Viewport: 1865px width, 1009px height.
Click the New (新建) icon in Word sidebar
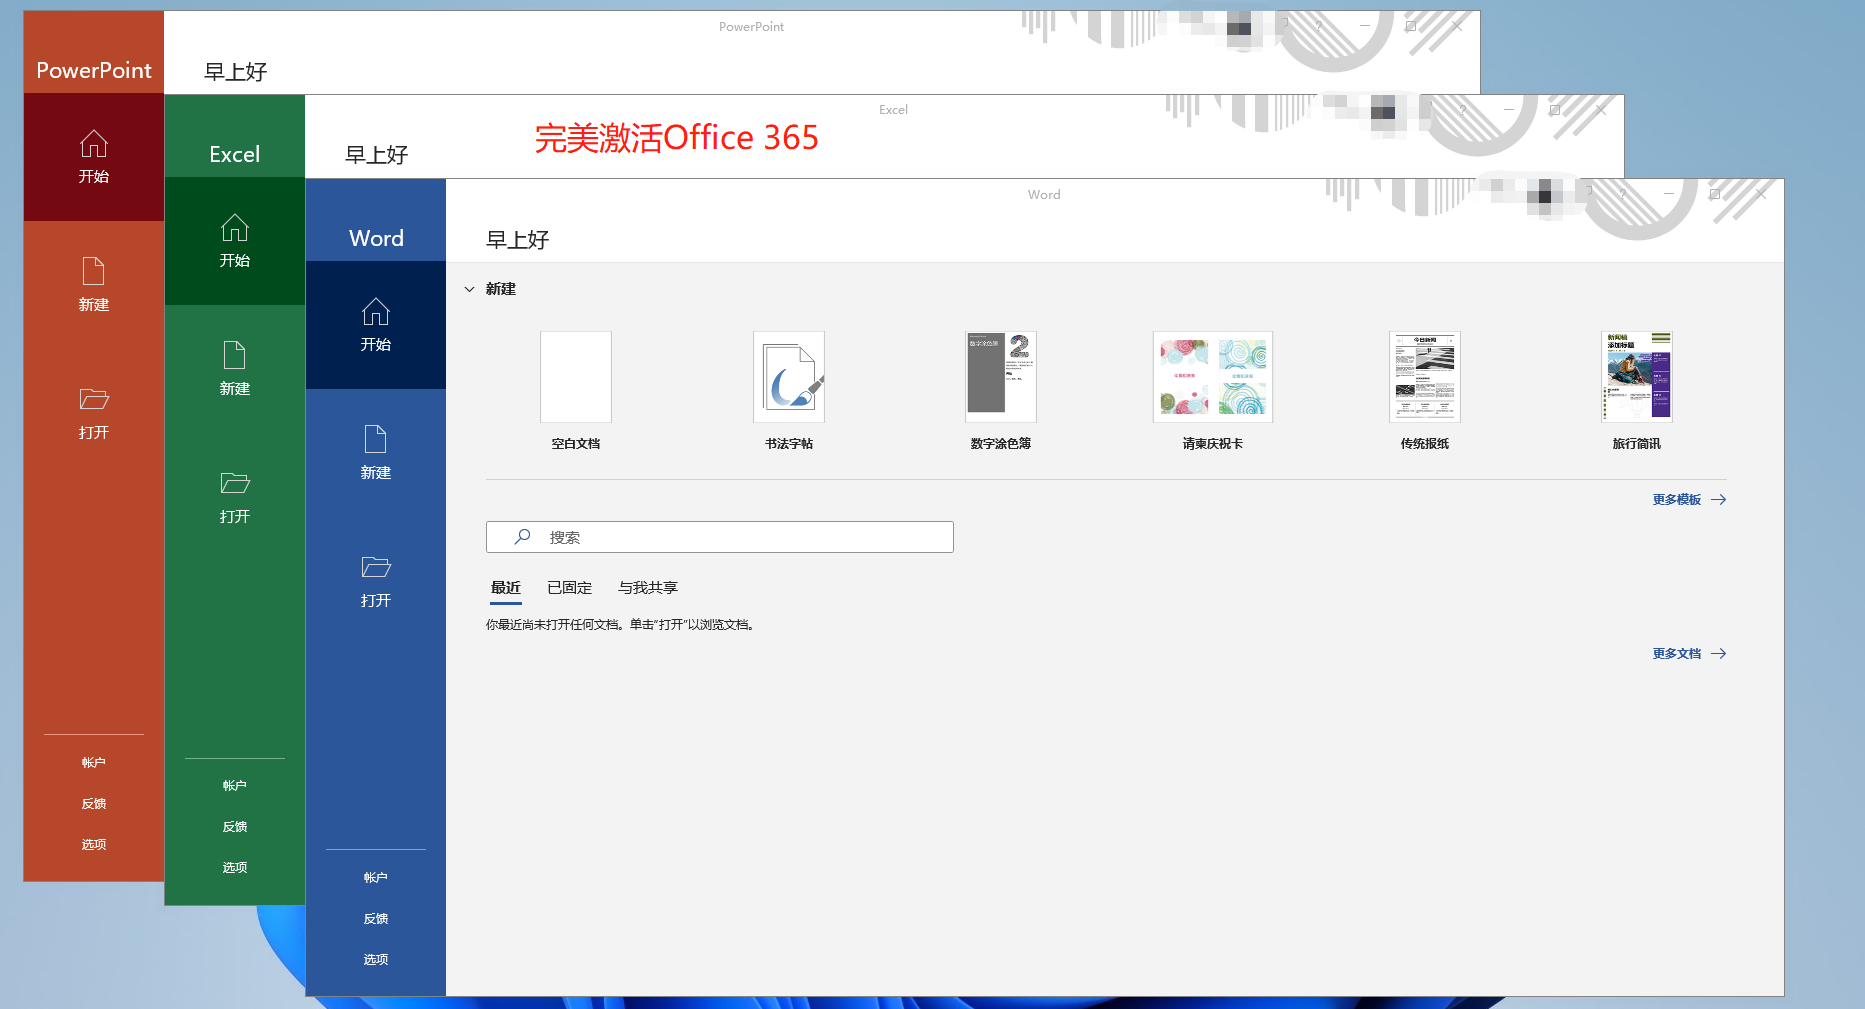pyautogui.click(x=375, y=439)
